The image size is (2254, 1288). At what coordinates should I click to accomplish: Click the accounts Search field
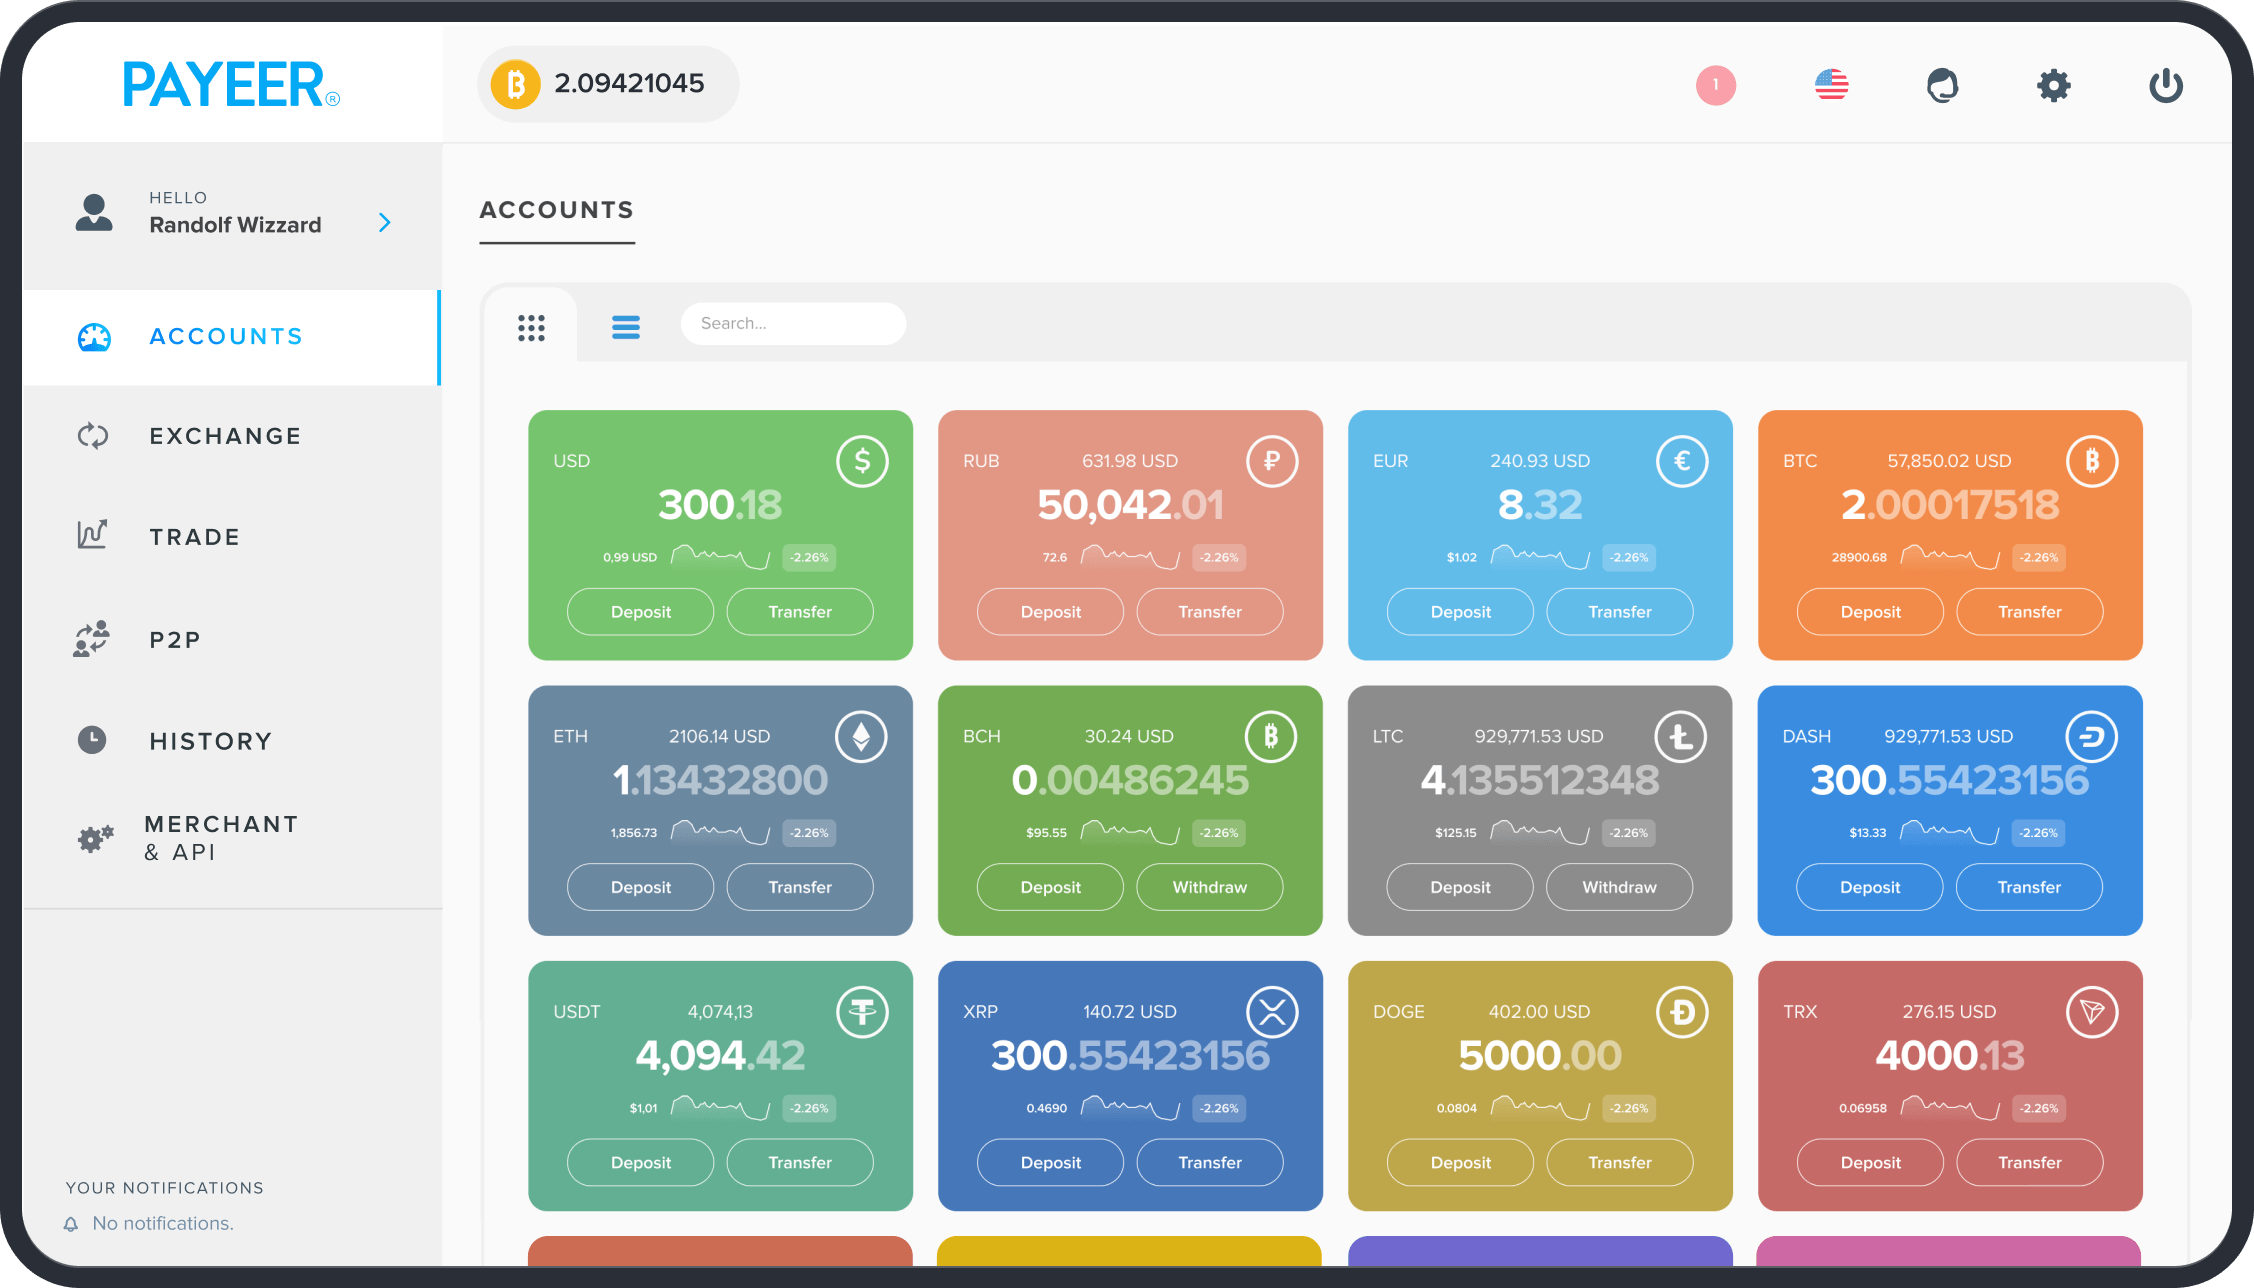pyautogui.click(x=793, y=324)
